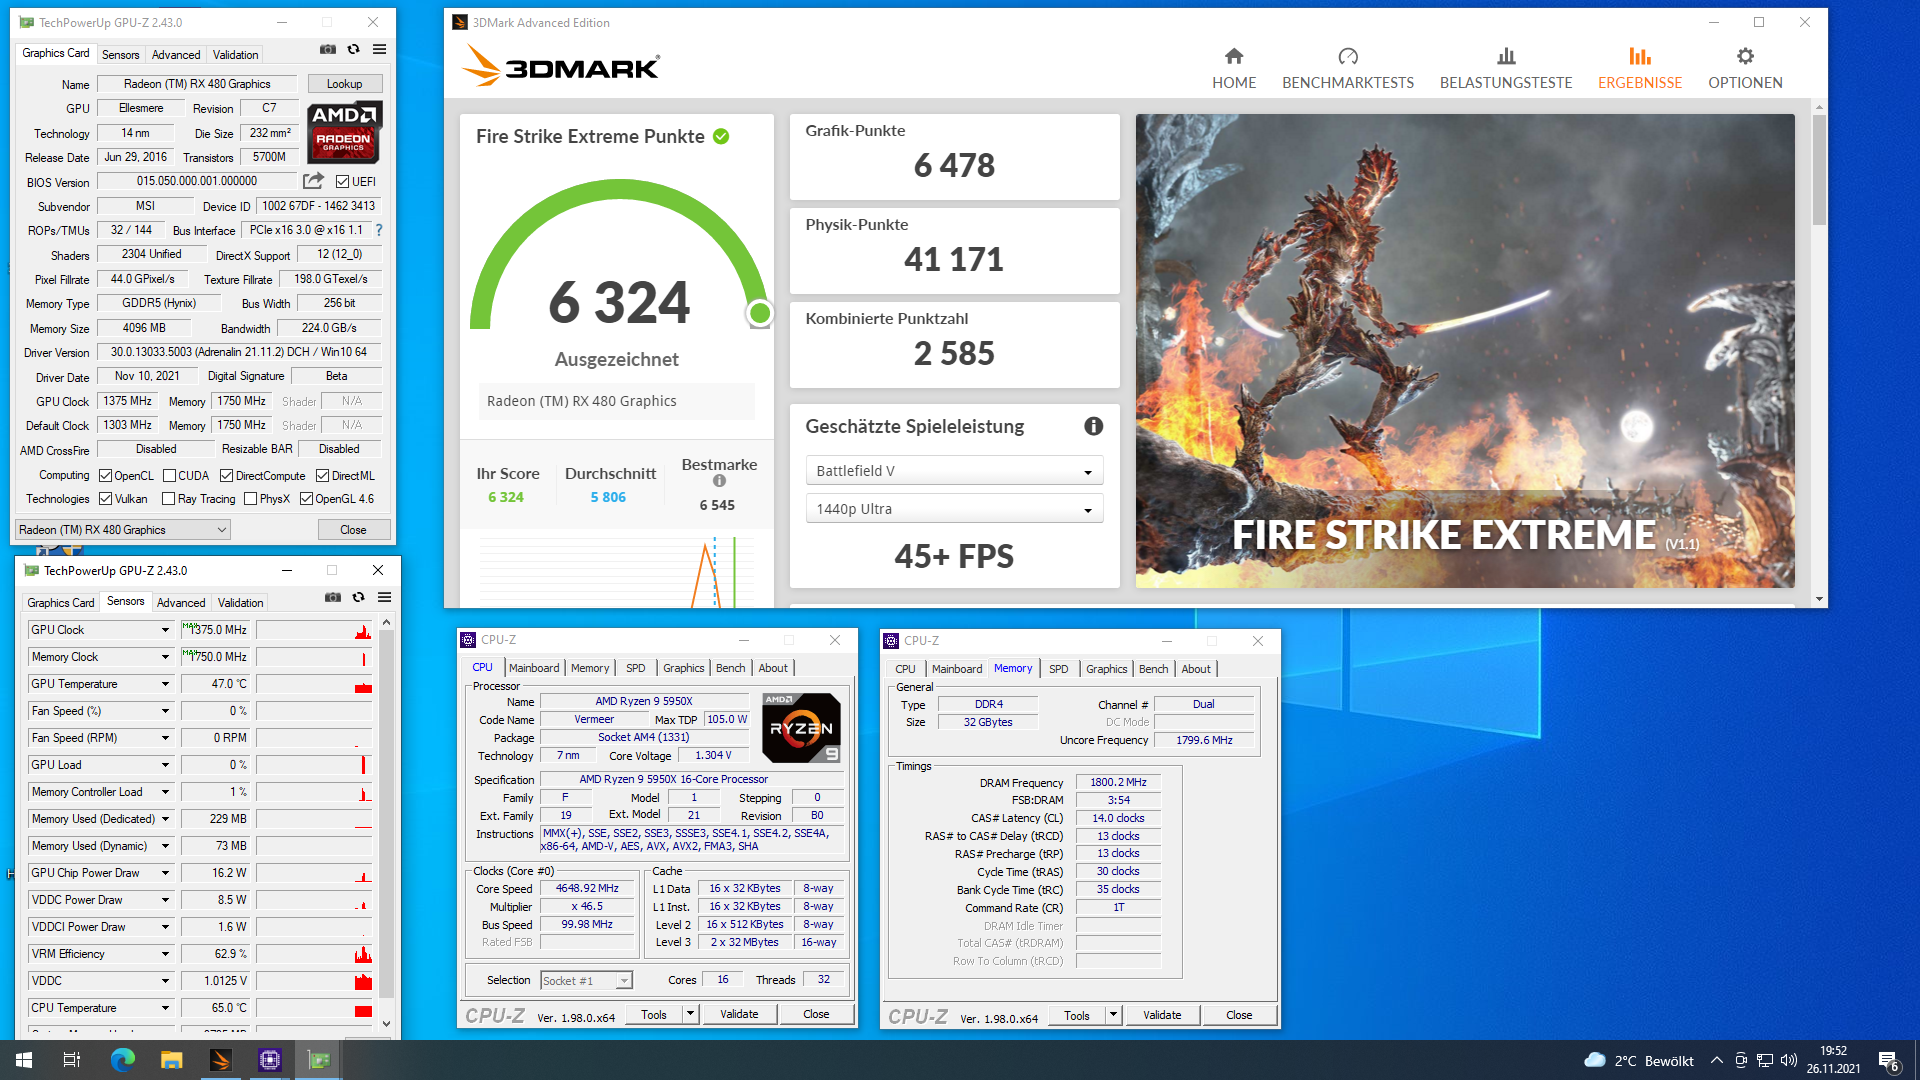The height and width of the screenshot is (1080, 1920).
Task: Click BIOS Version field in GPU-Z
Action: point(197,181)
